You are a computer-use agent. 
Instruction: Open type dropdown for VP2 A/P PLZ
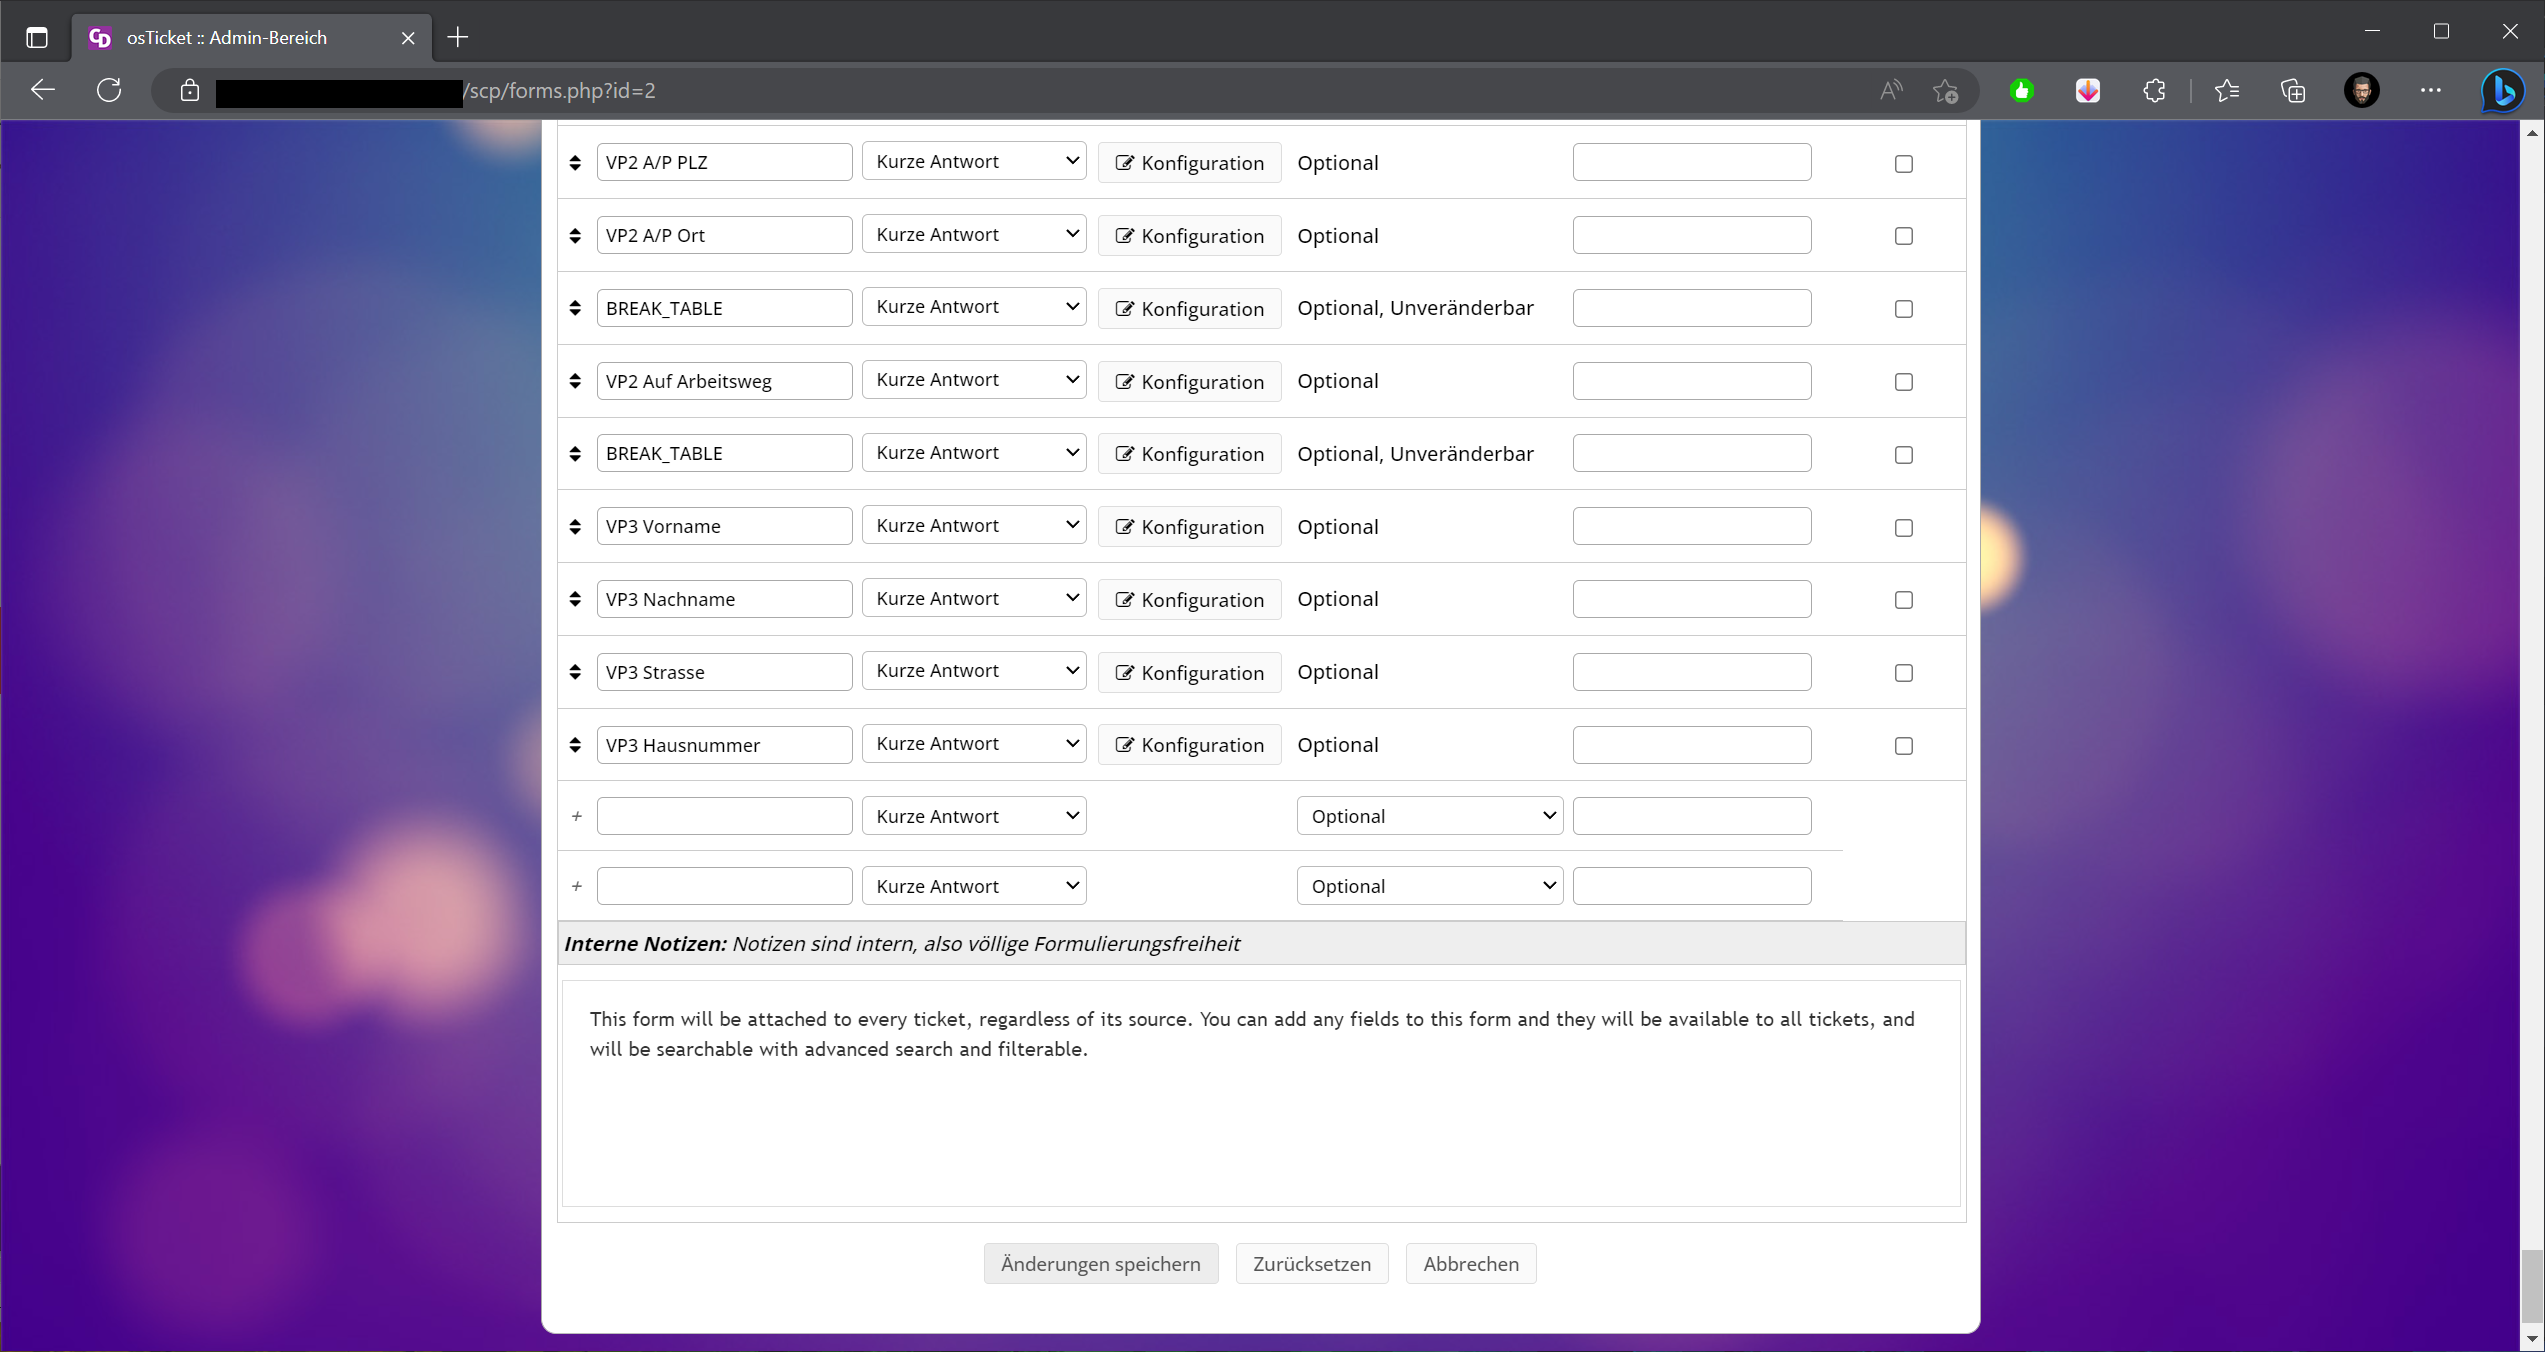pos(974,161)
